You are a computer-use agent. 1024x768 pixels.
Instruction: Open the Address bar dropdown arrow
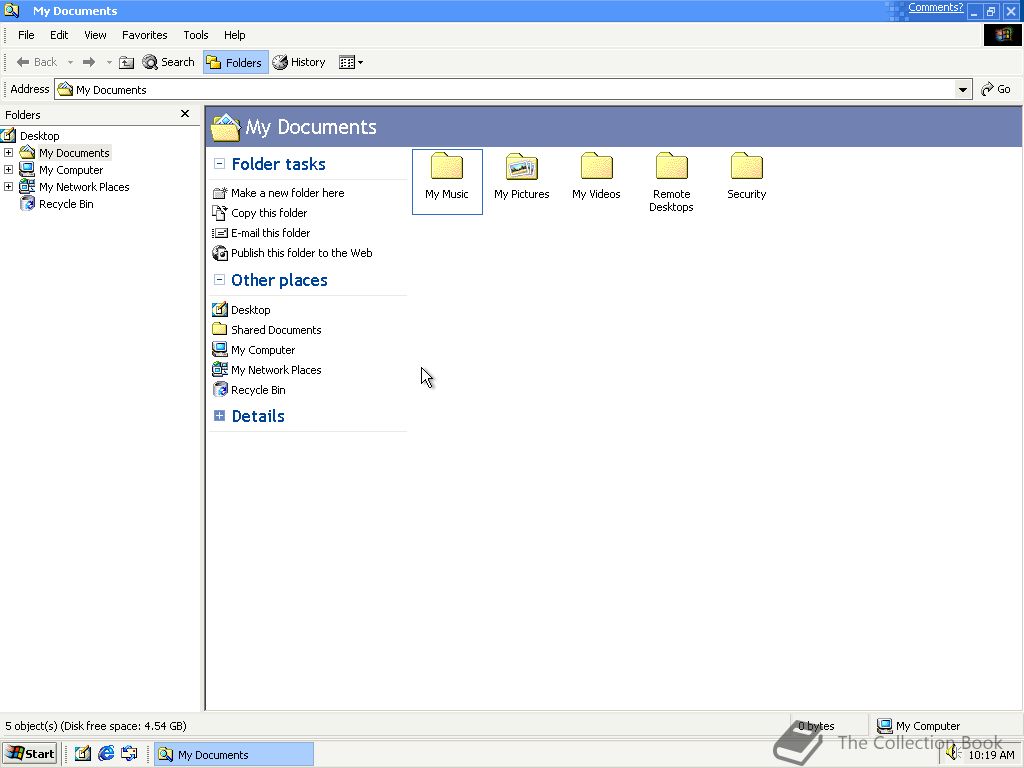[x=963, y=89]
